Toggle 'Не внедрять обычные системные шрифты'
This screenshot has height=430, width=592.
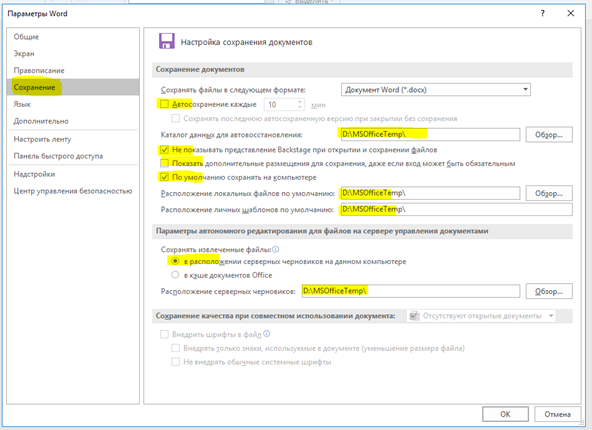176,362
